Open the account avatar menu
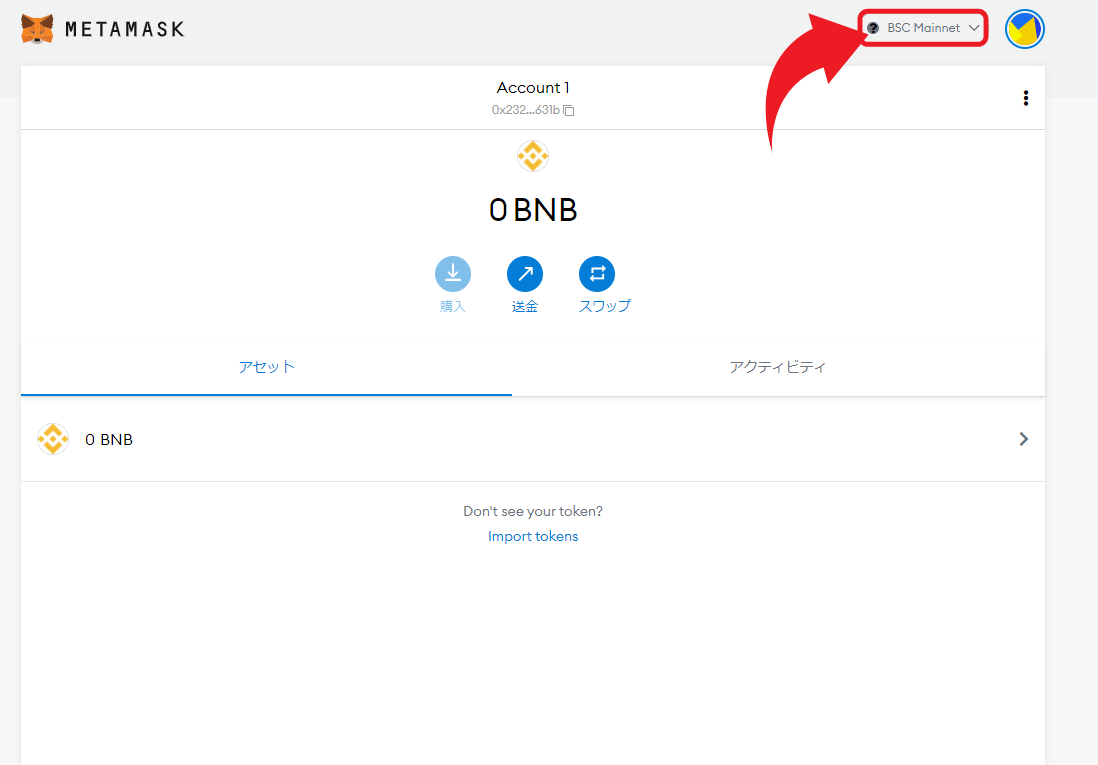The width and height of the screenshot is (1098, 765). click(1024, 29)
